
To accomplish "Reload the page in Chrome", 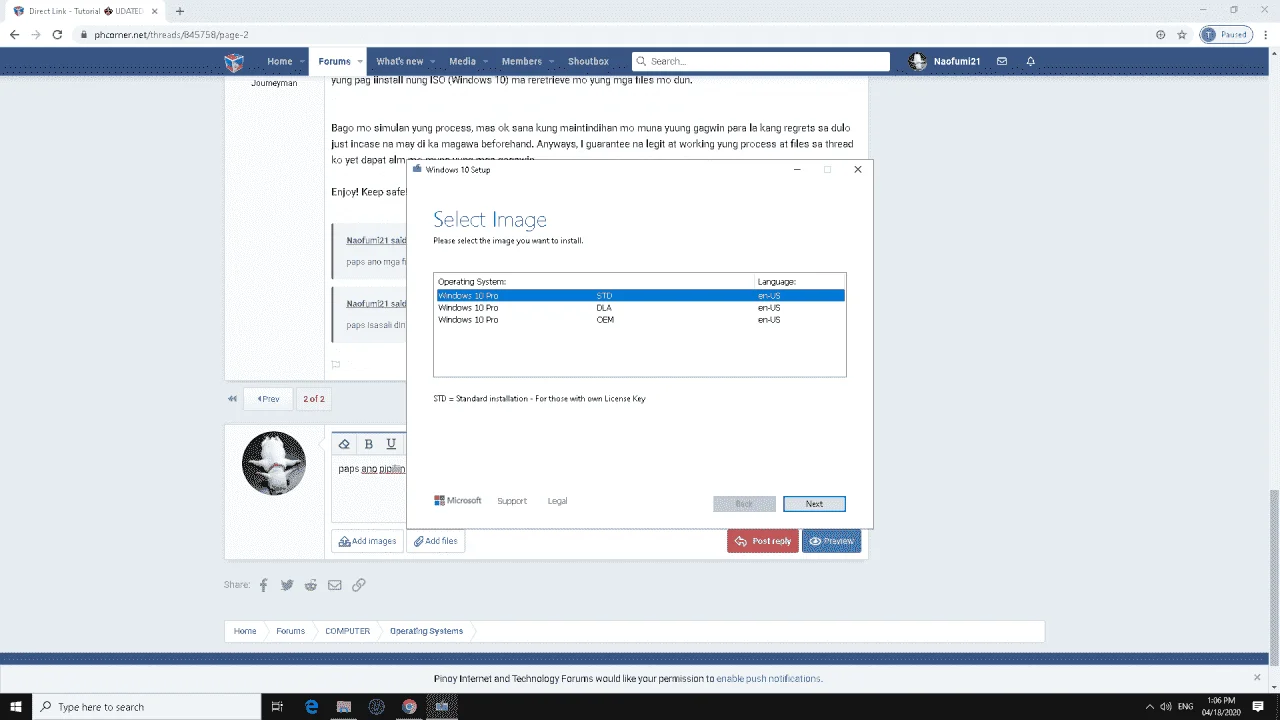I will pyautogui.click(x=59, y=34).
